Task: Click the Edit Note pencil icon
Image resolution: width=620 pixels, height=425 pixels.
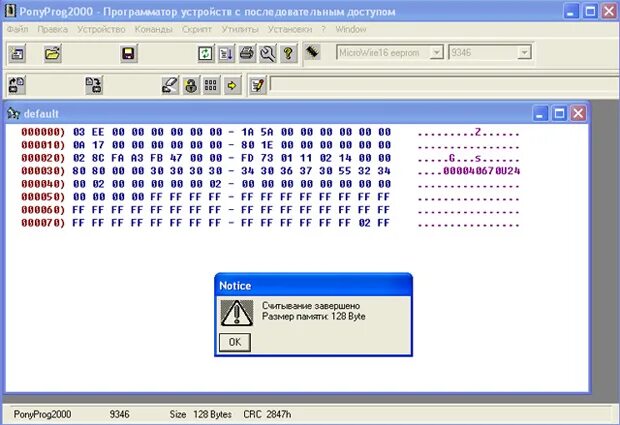Action: coord(258,85)
